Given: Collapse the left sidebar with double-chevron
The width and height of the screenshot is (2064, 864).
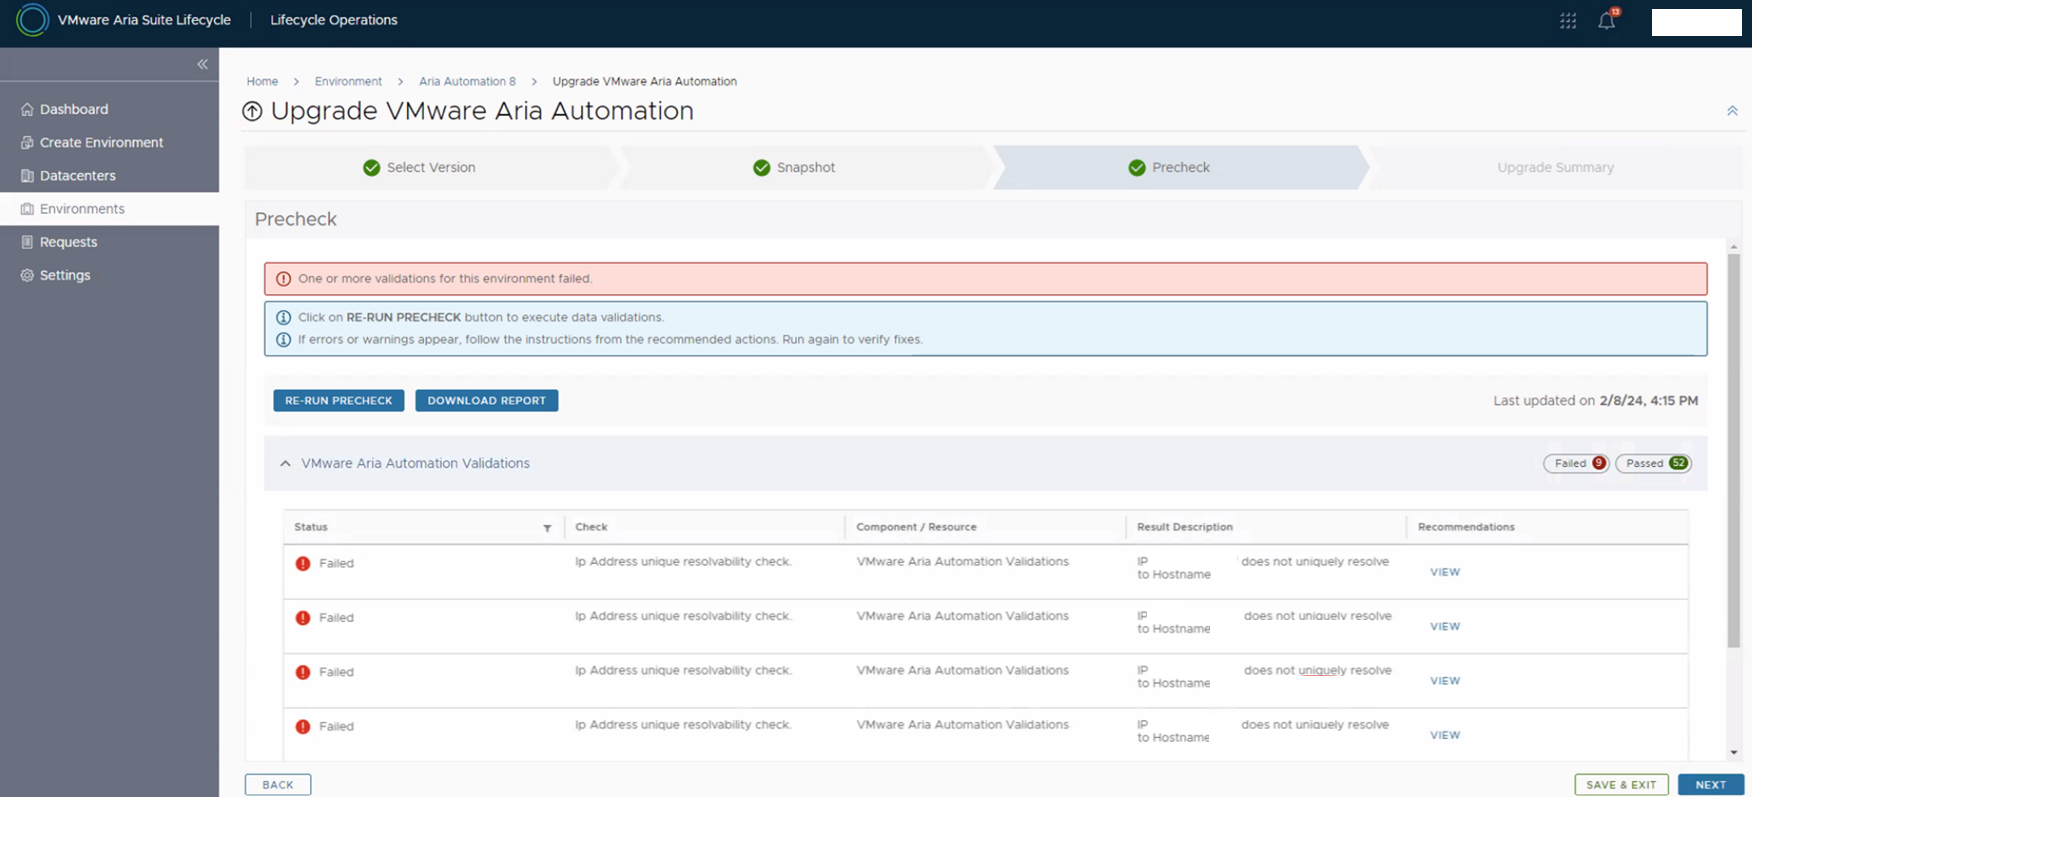Looking at the screenshot, I should (202, 64).
